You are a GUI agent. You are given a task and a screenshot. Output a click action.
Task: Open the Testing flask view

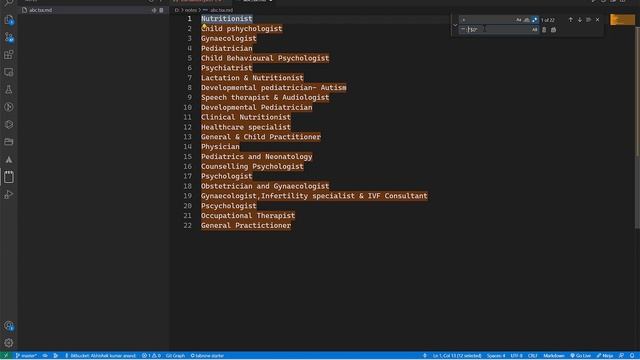[x=9, y=90]
